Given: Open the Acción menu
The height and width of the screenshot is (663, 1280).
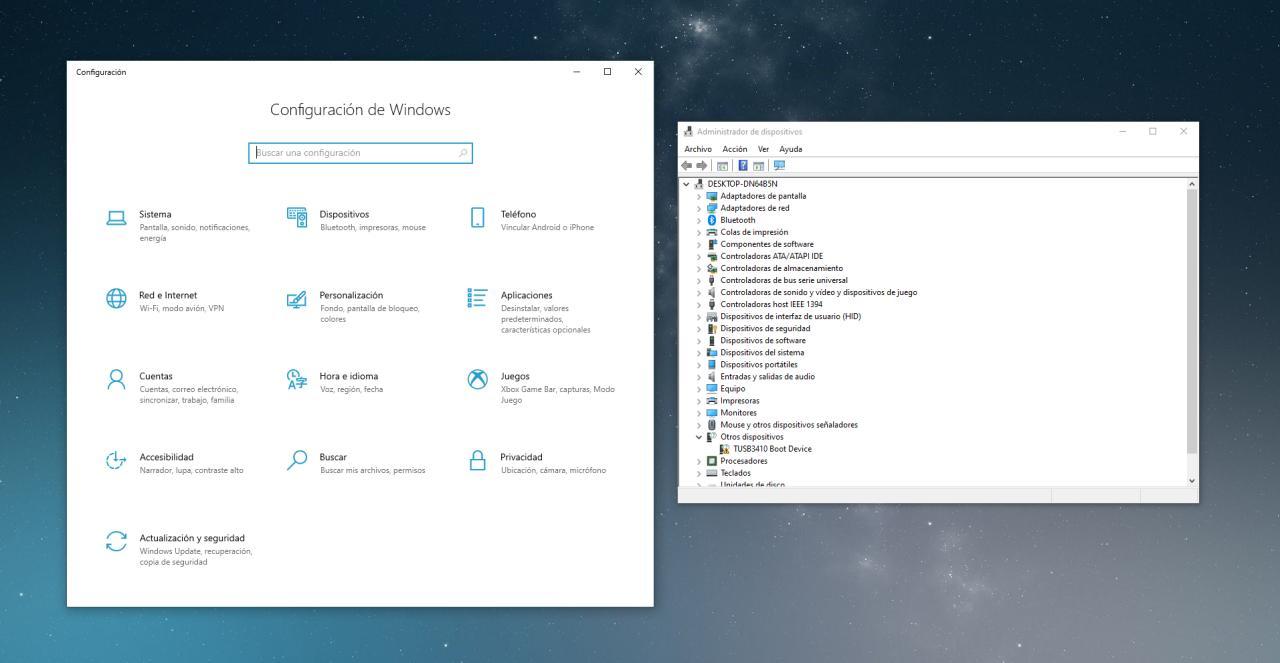Looking at the screenshot, I should (x=735, y=149).
